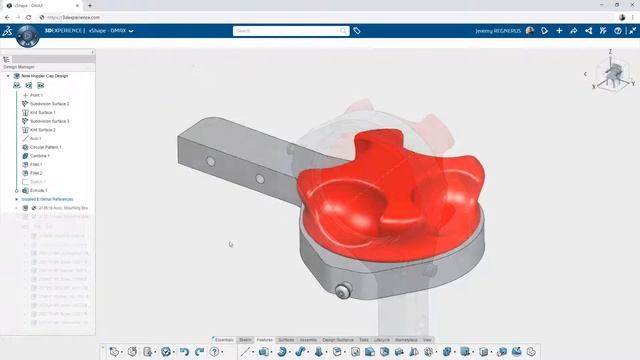This screenshot has height=360, width=640.
Task: Open the Help question-mark icon in header
Action: [618, 31]
